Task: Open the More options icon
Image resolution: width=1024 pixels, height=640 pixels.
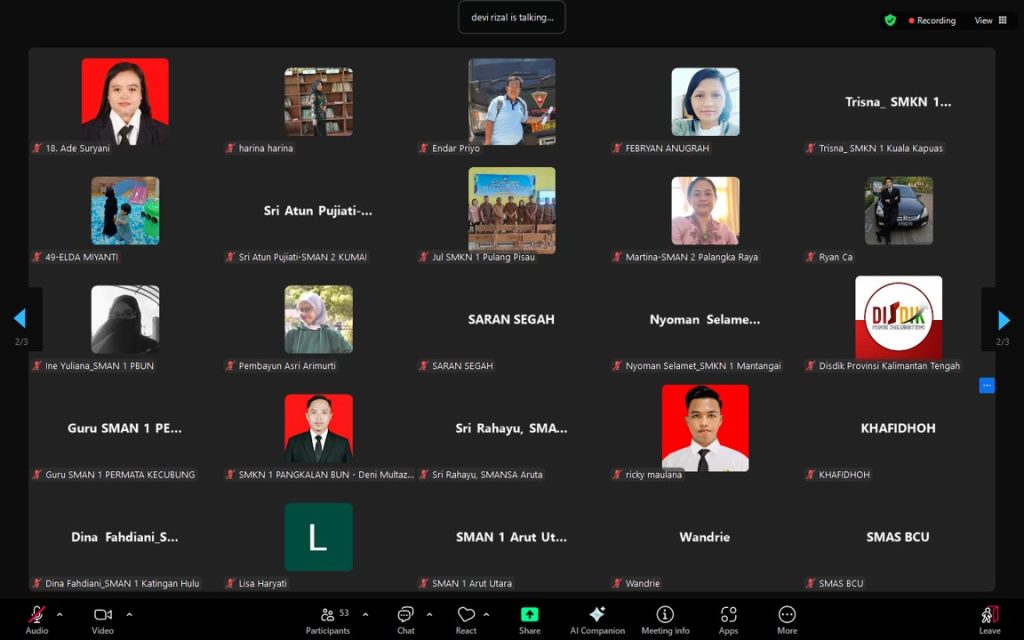Action: point(787,615)
